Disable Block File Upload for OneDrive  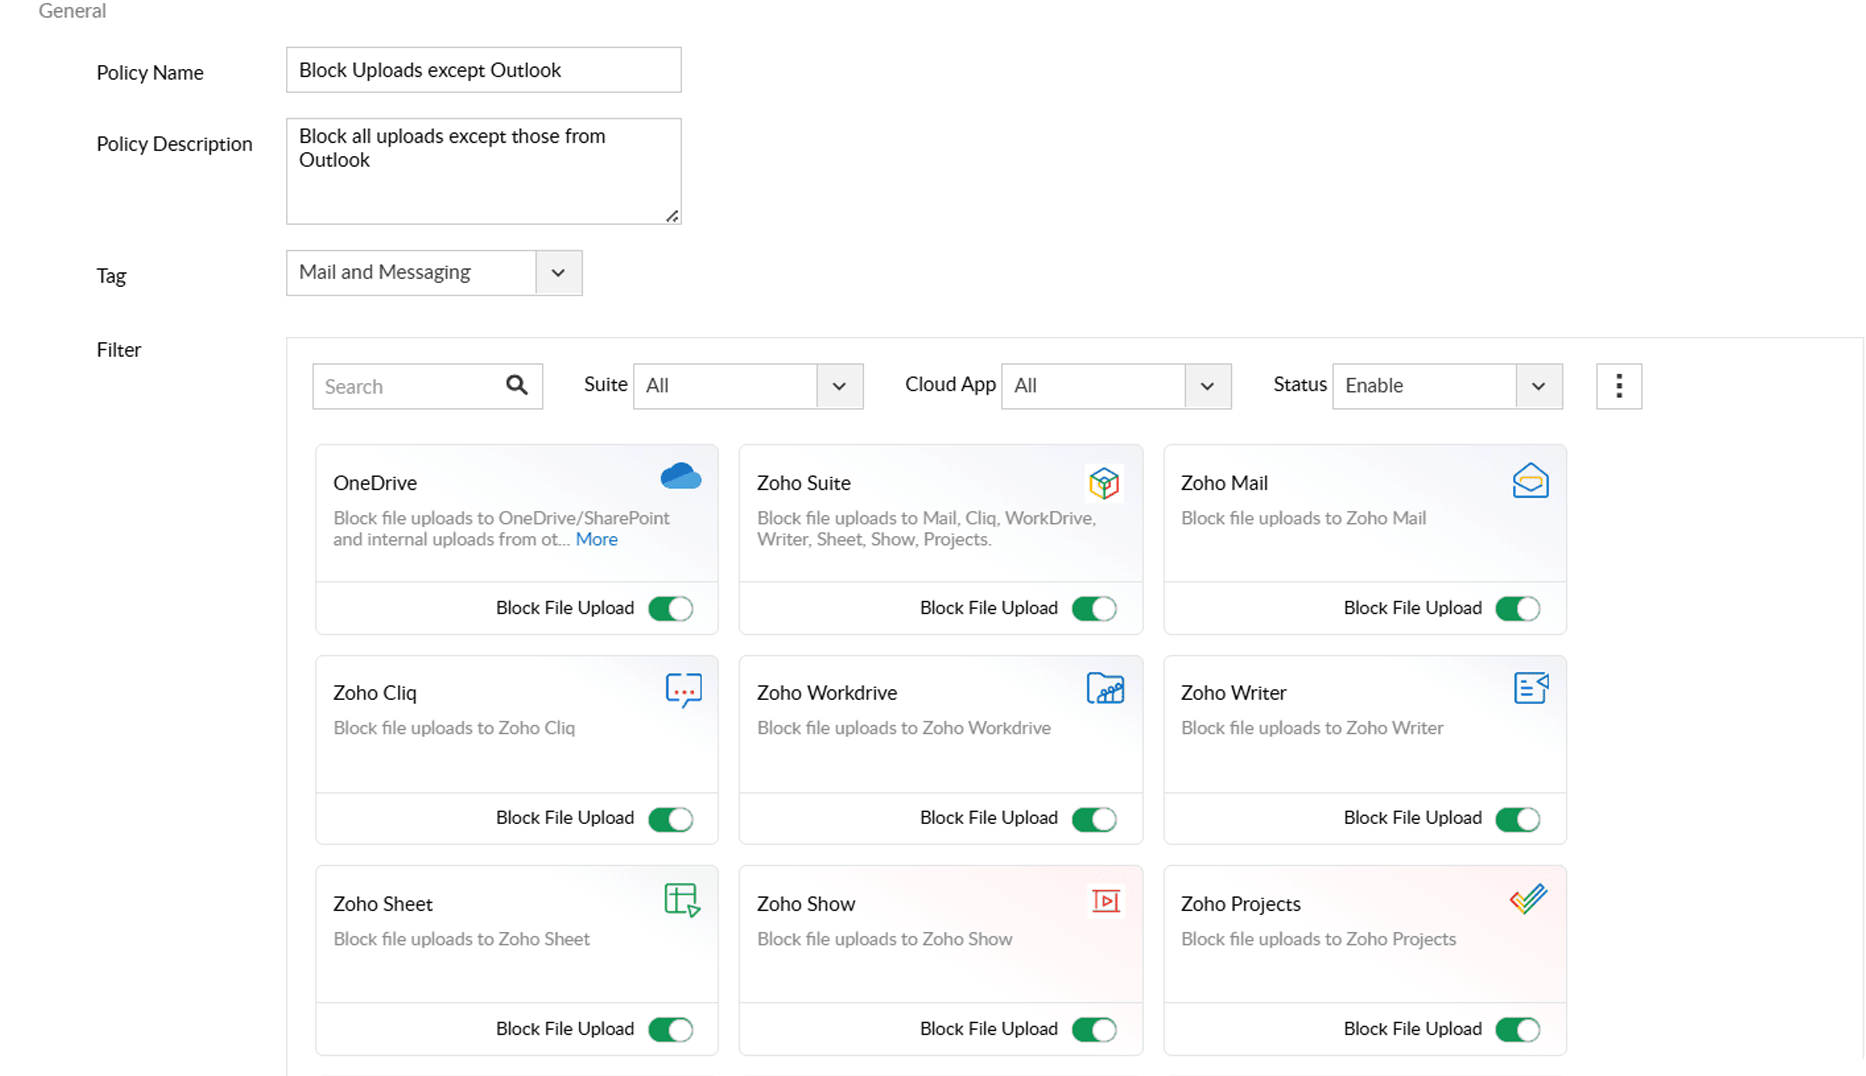(x=671, y=608)
